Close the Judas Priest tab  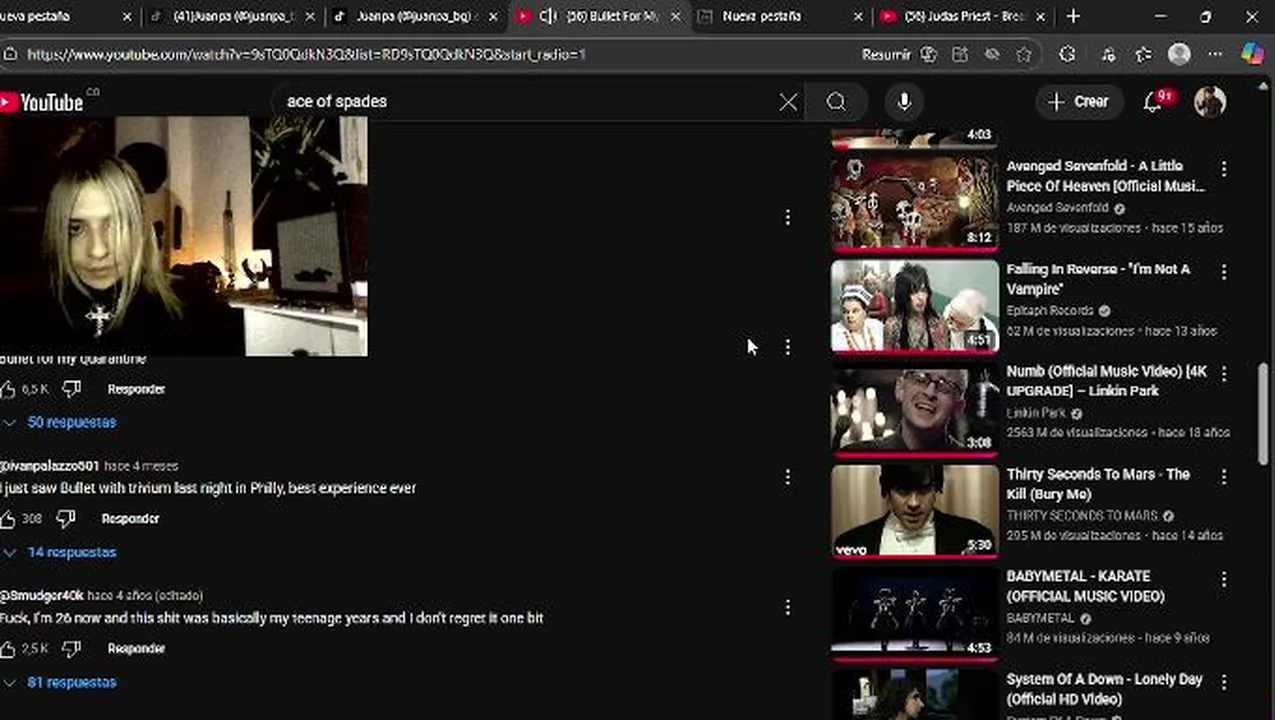[x=1041, y=17]
